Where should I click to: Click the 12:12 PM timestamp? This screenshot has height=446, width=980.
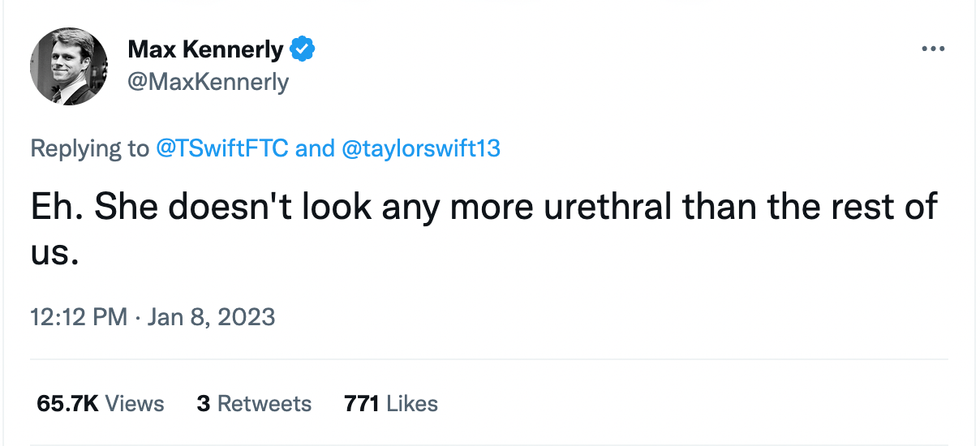coord(79,317)
